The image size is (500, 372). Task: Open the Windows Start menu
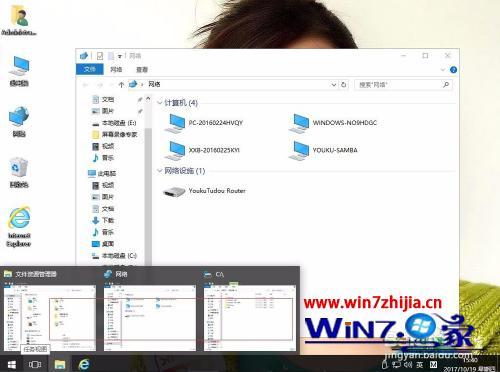pos(12,364)
